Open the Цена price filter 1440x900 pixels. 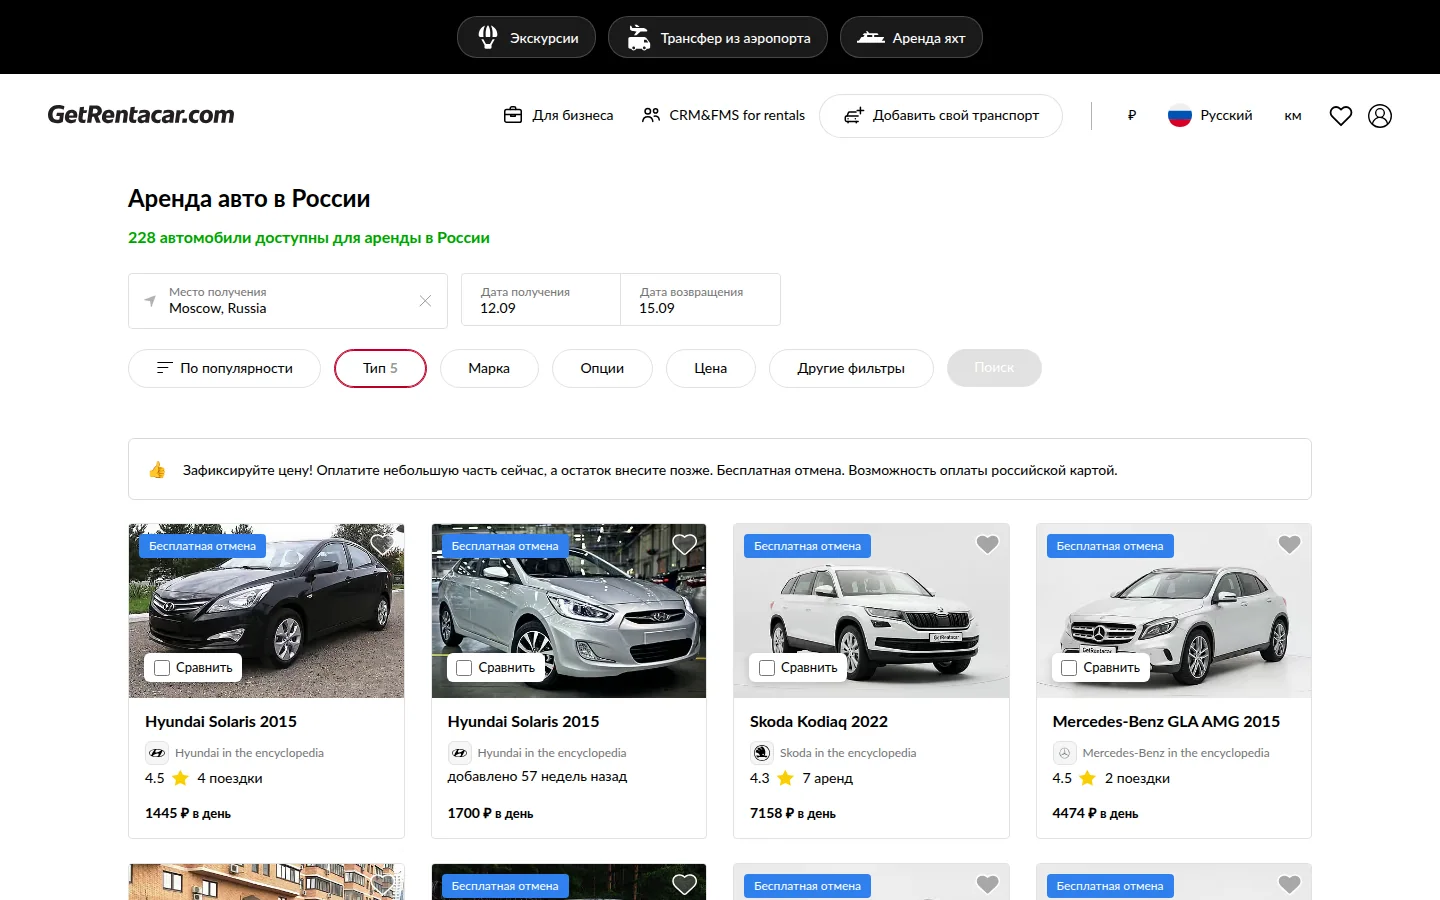pyautogui.click(x=711, y=368)
